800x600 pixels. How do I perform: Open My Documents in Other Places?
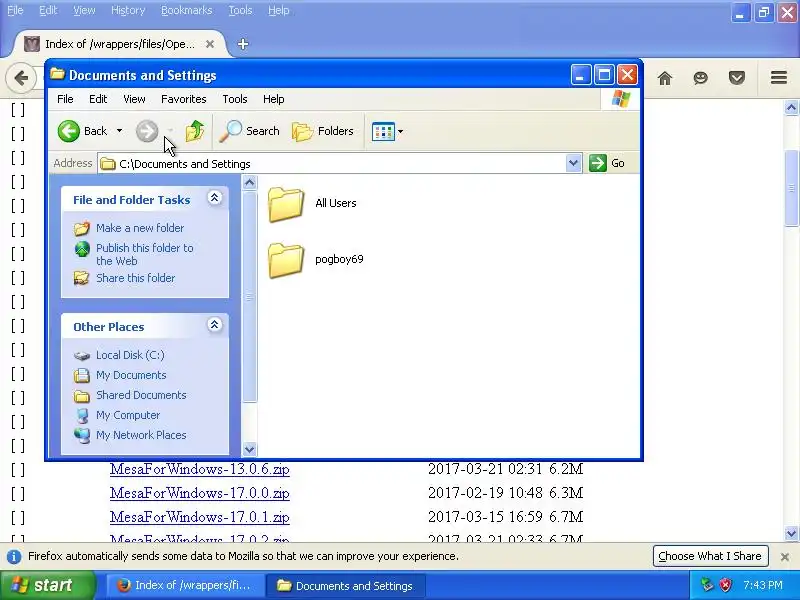pyautogui.click(x=131, y=375)
